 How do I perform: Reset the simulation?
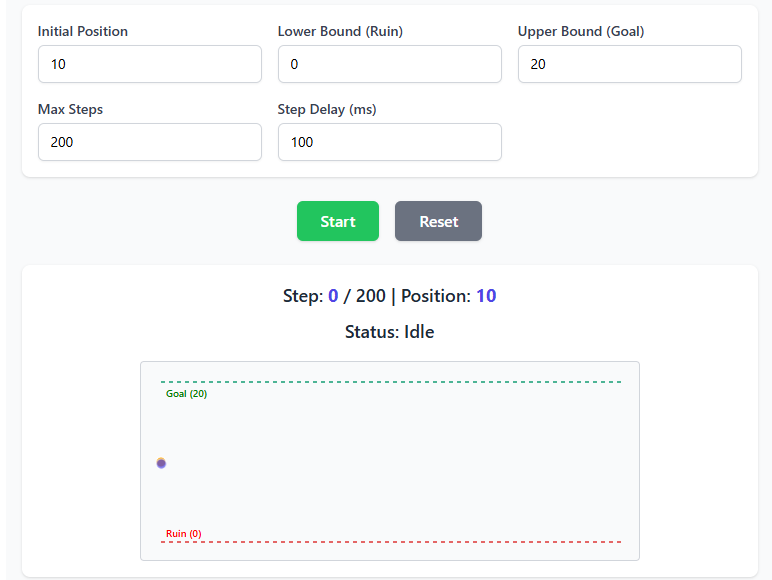point(438,221)
